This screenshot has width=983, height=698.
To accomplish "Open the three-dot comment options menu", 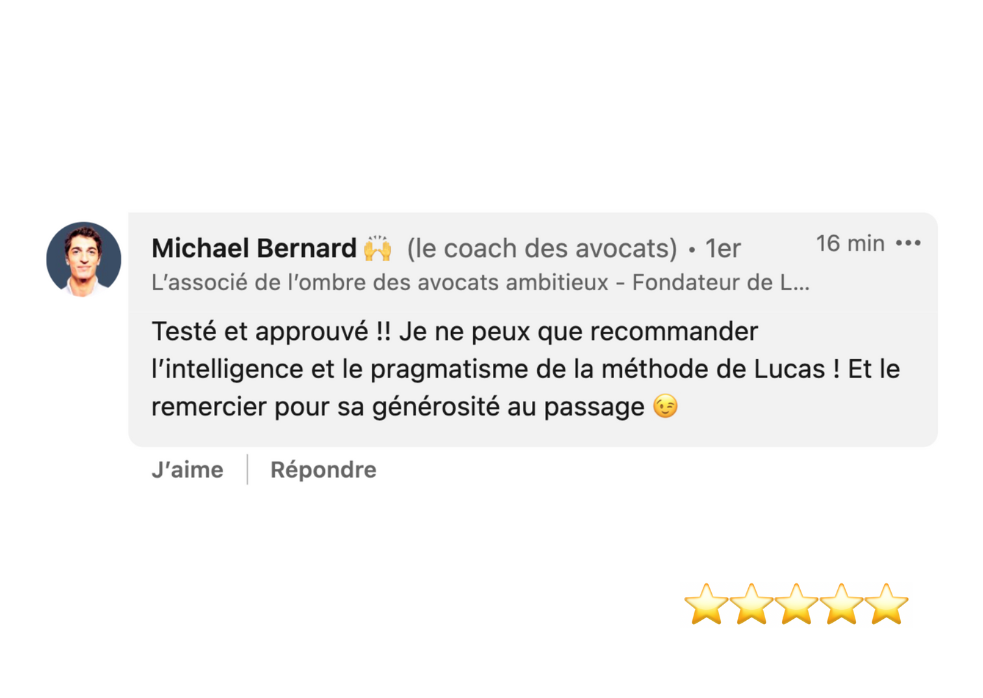I will (x=908, y=243).
